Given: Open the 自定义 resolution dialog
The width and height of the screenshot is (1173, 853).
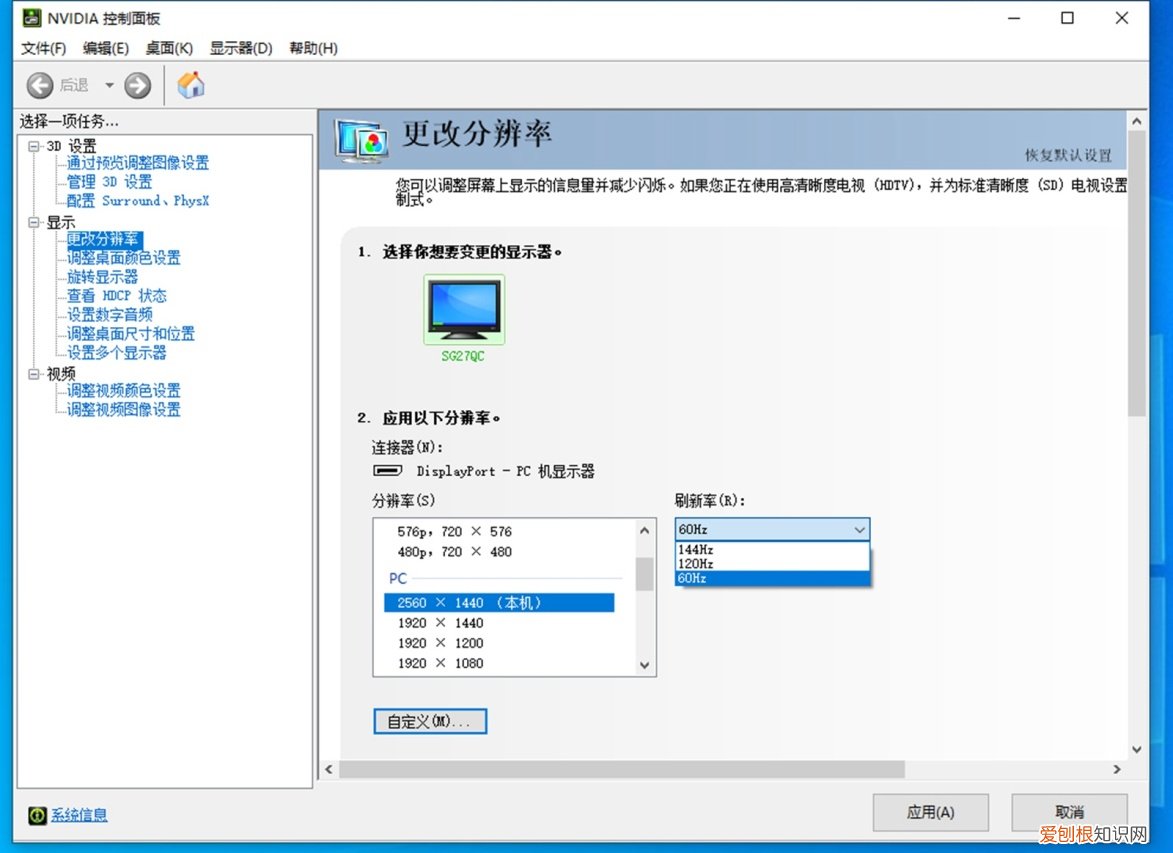Looking at the screenshot, I should [430, 721].
